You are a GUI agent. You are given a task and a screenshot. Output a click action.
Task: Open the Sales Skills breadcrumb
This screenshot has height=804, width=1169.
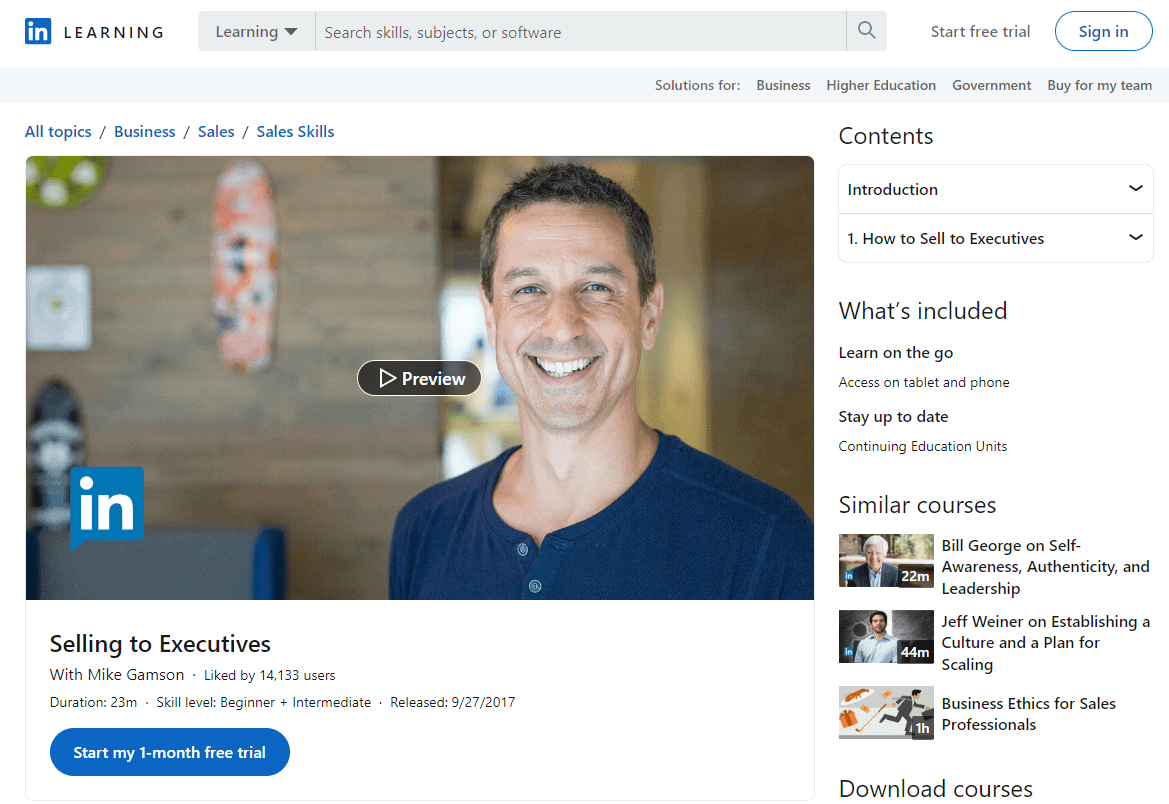point(295,132)
